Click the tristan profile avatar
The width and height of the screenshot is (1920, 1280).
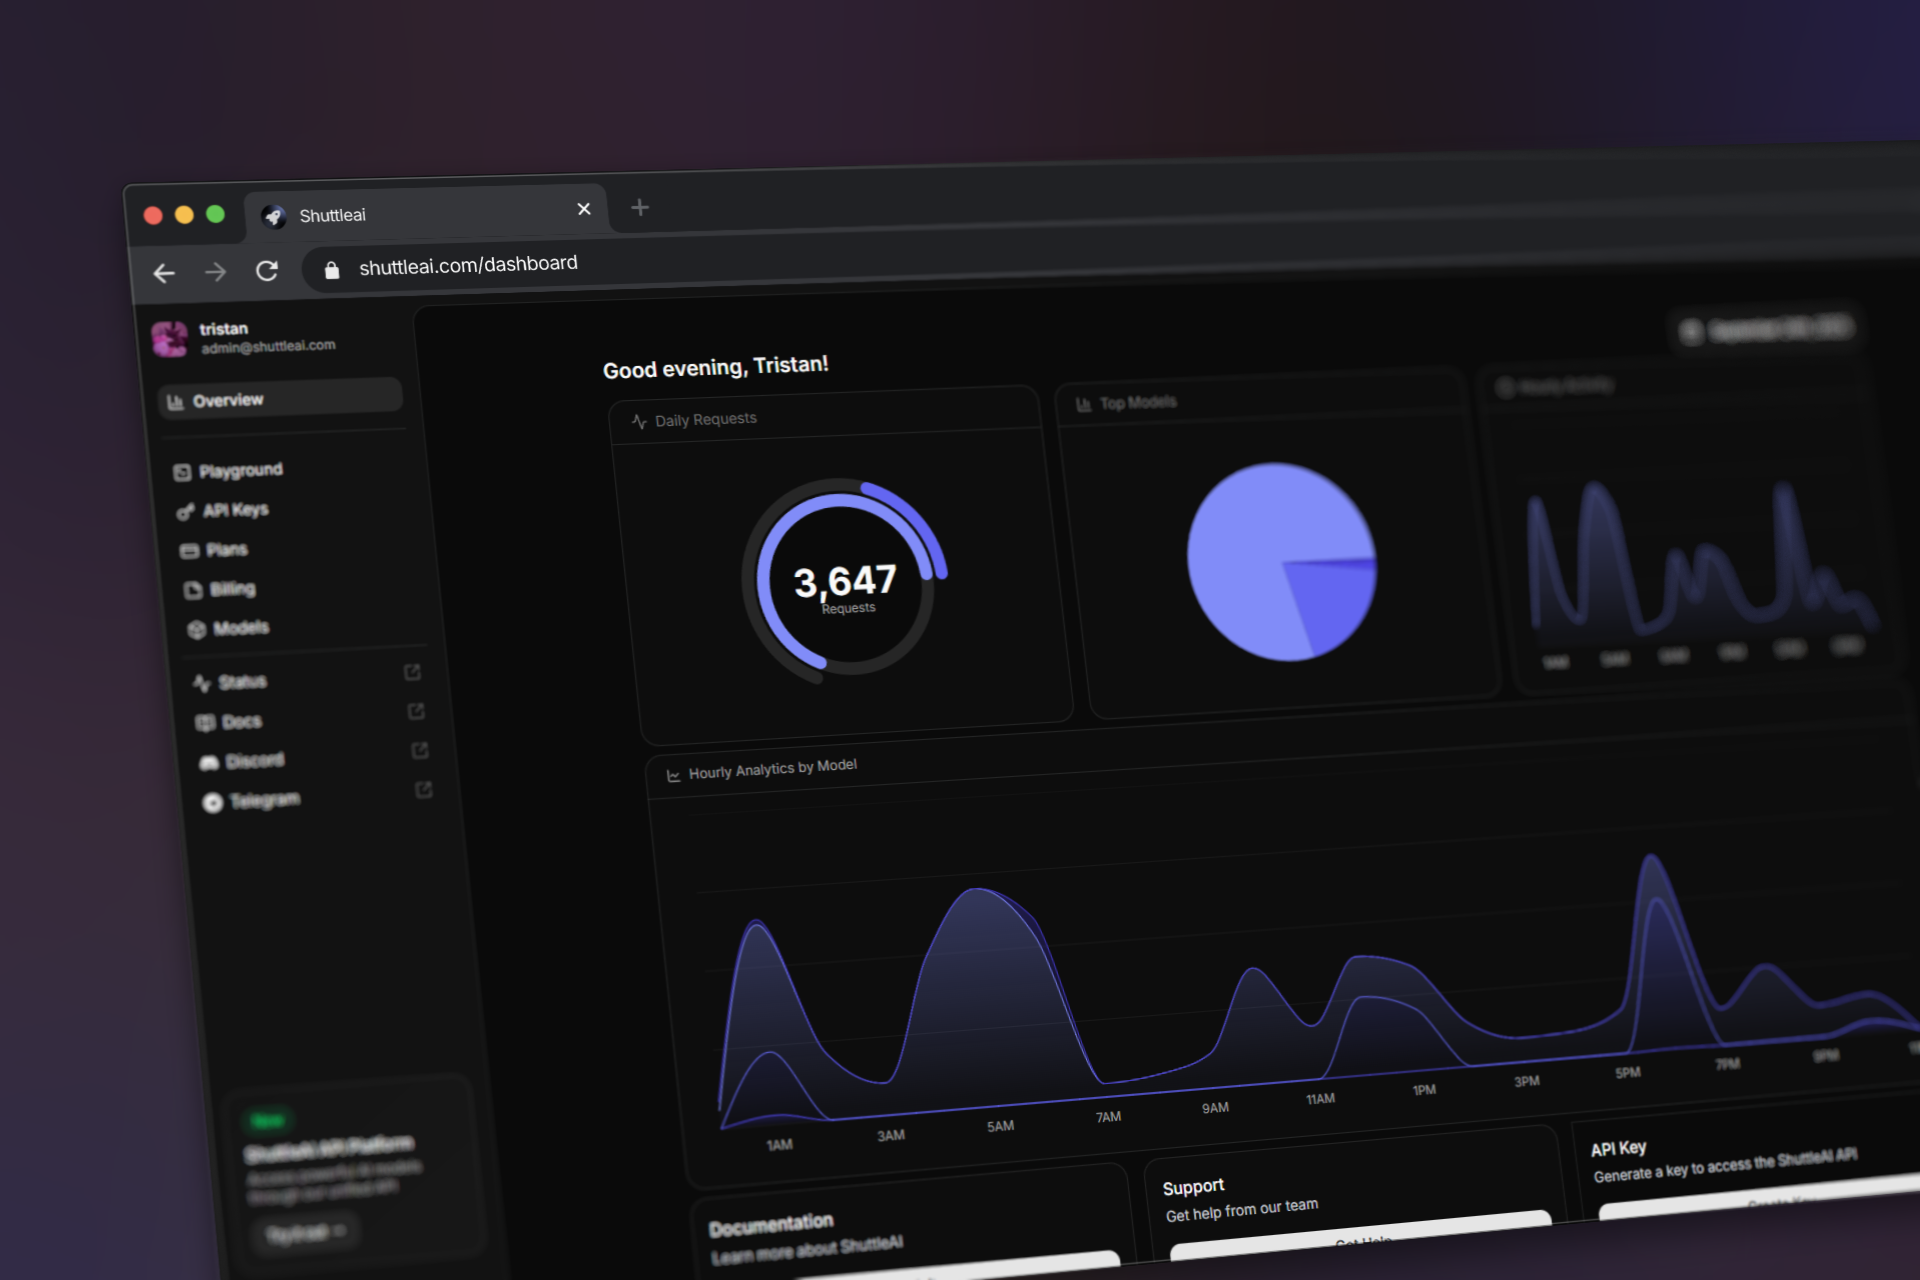pos(170,339)
